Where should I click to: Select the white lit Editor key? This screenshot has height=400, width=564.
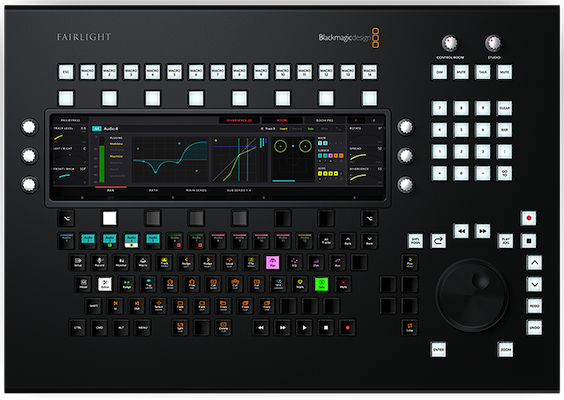pyautogui.click(x=105, y=284)
